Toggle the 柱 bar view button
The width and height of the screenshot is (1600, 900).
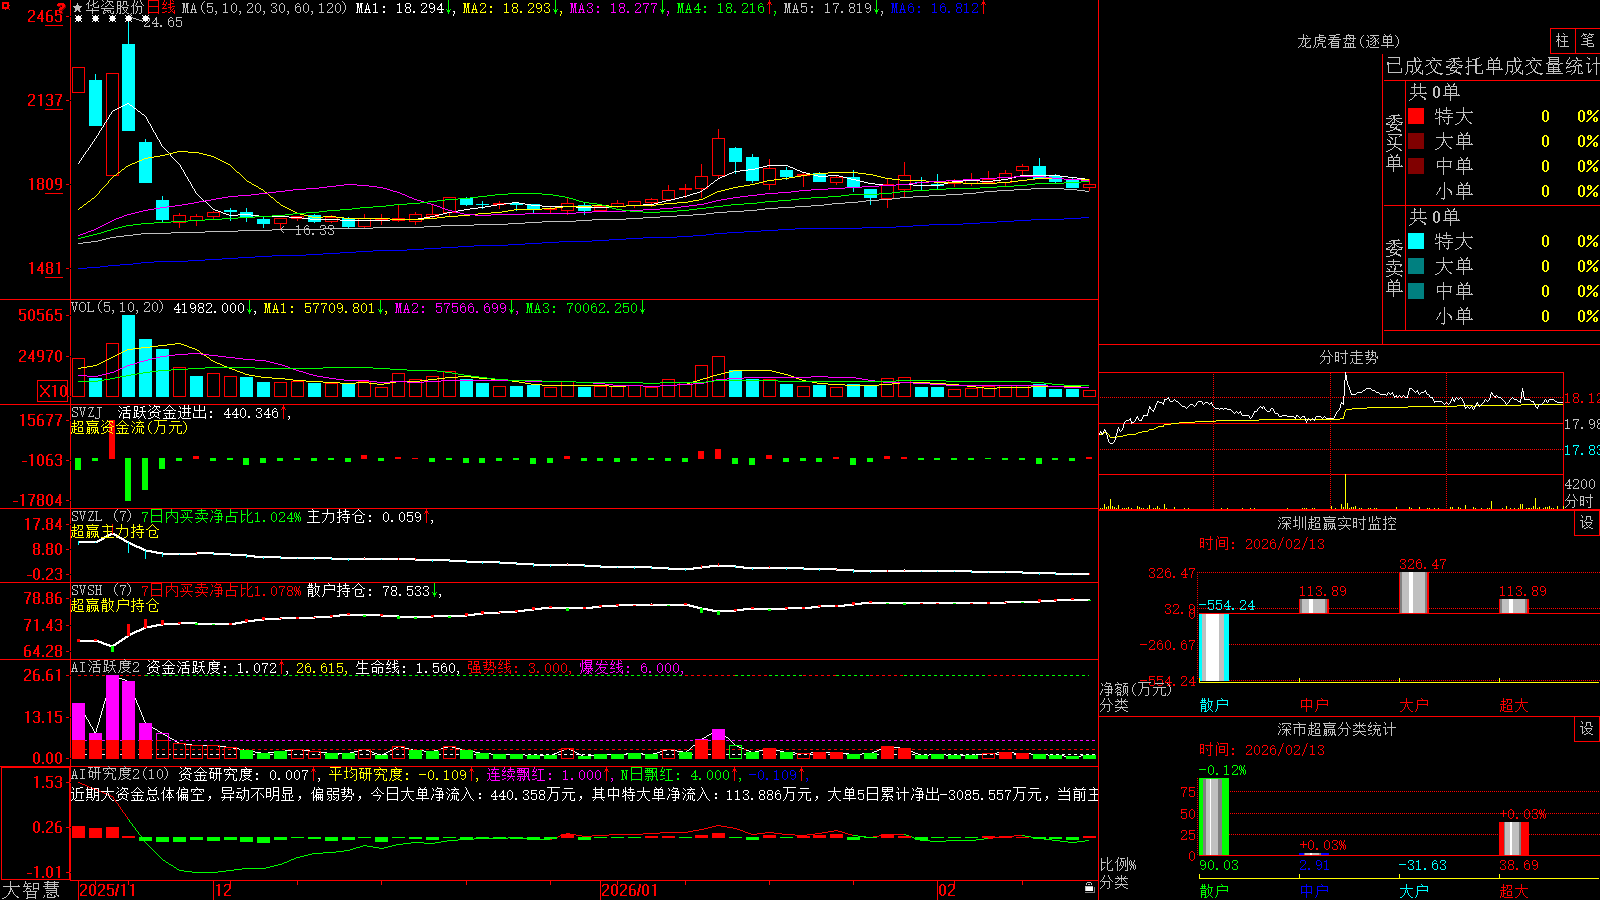point(1562,40)
